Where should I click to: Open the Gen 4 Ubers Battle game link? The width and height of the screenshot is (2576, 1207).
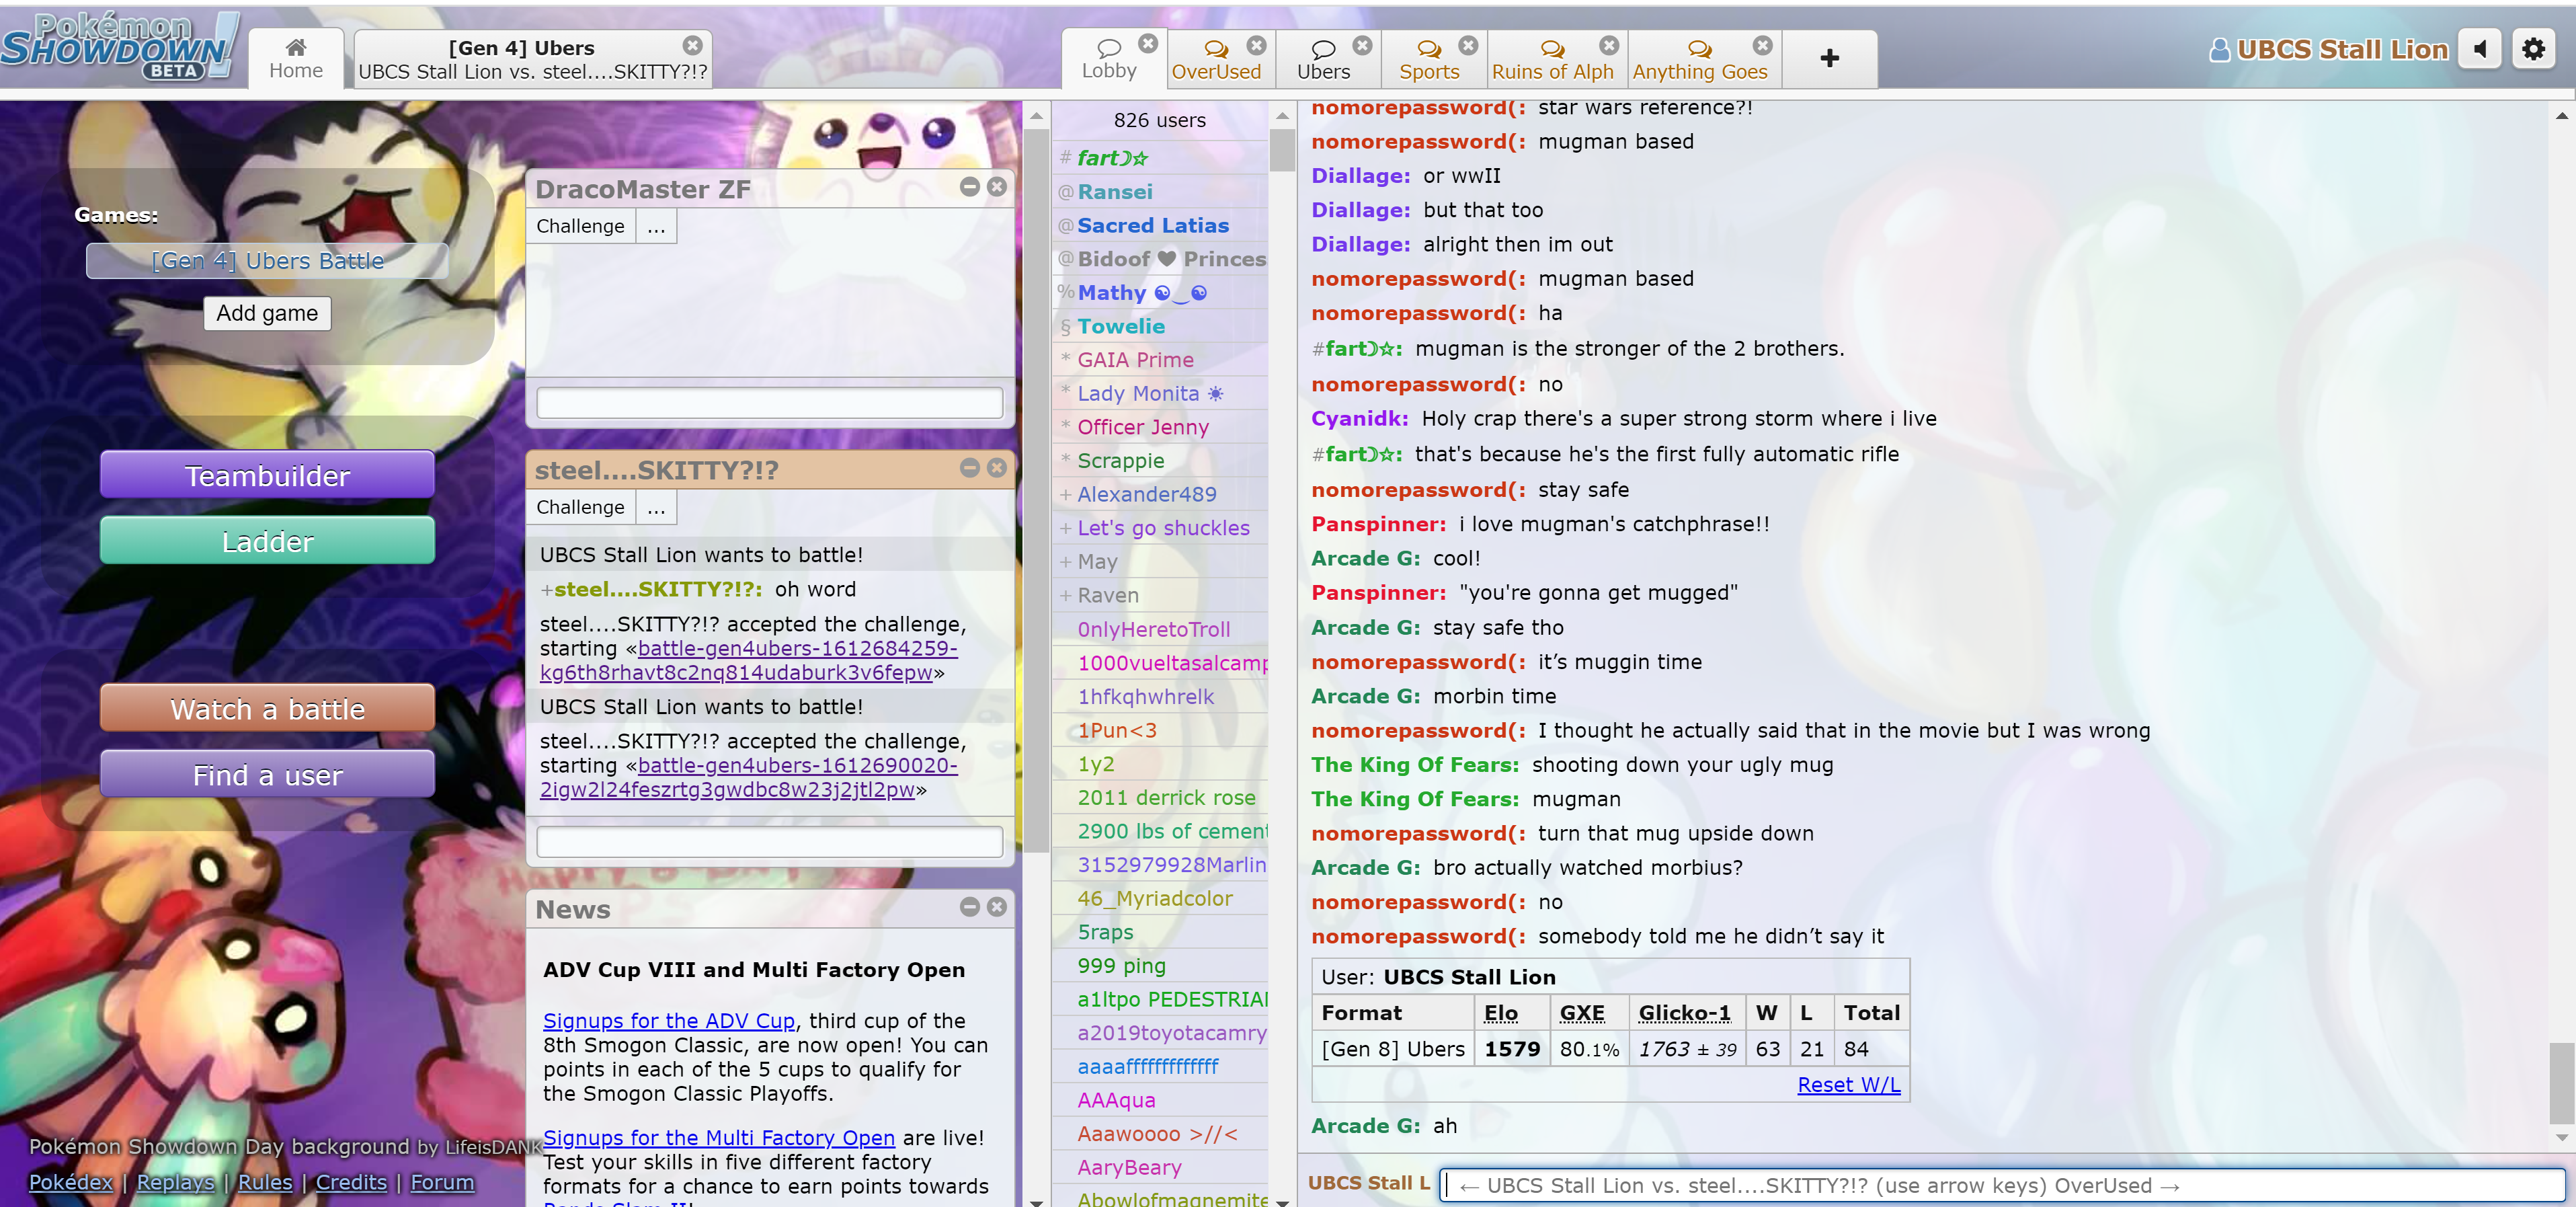[x=267, y=261]
